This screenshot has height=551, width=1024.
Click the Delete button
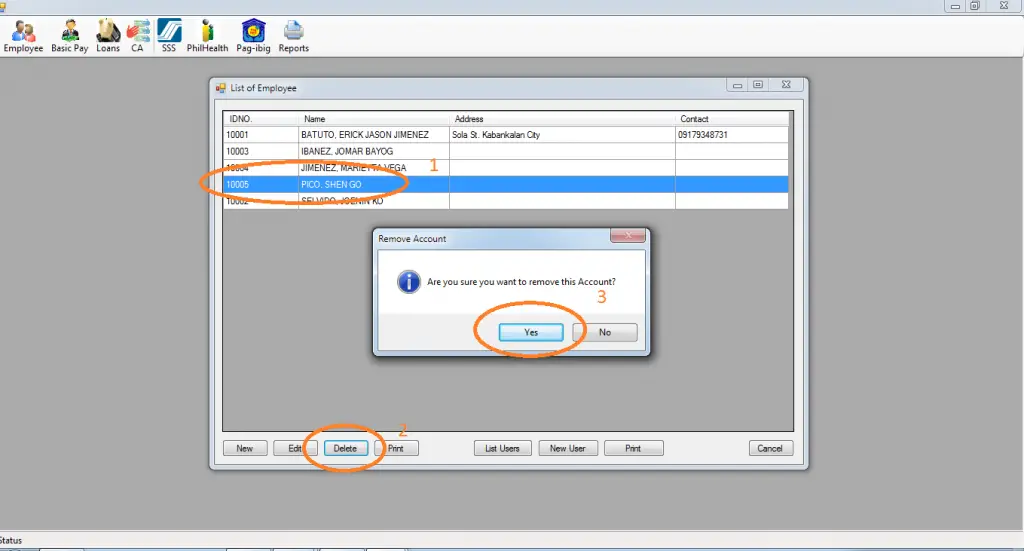(x=345, y=448)
